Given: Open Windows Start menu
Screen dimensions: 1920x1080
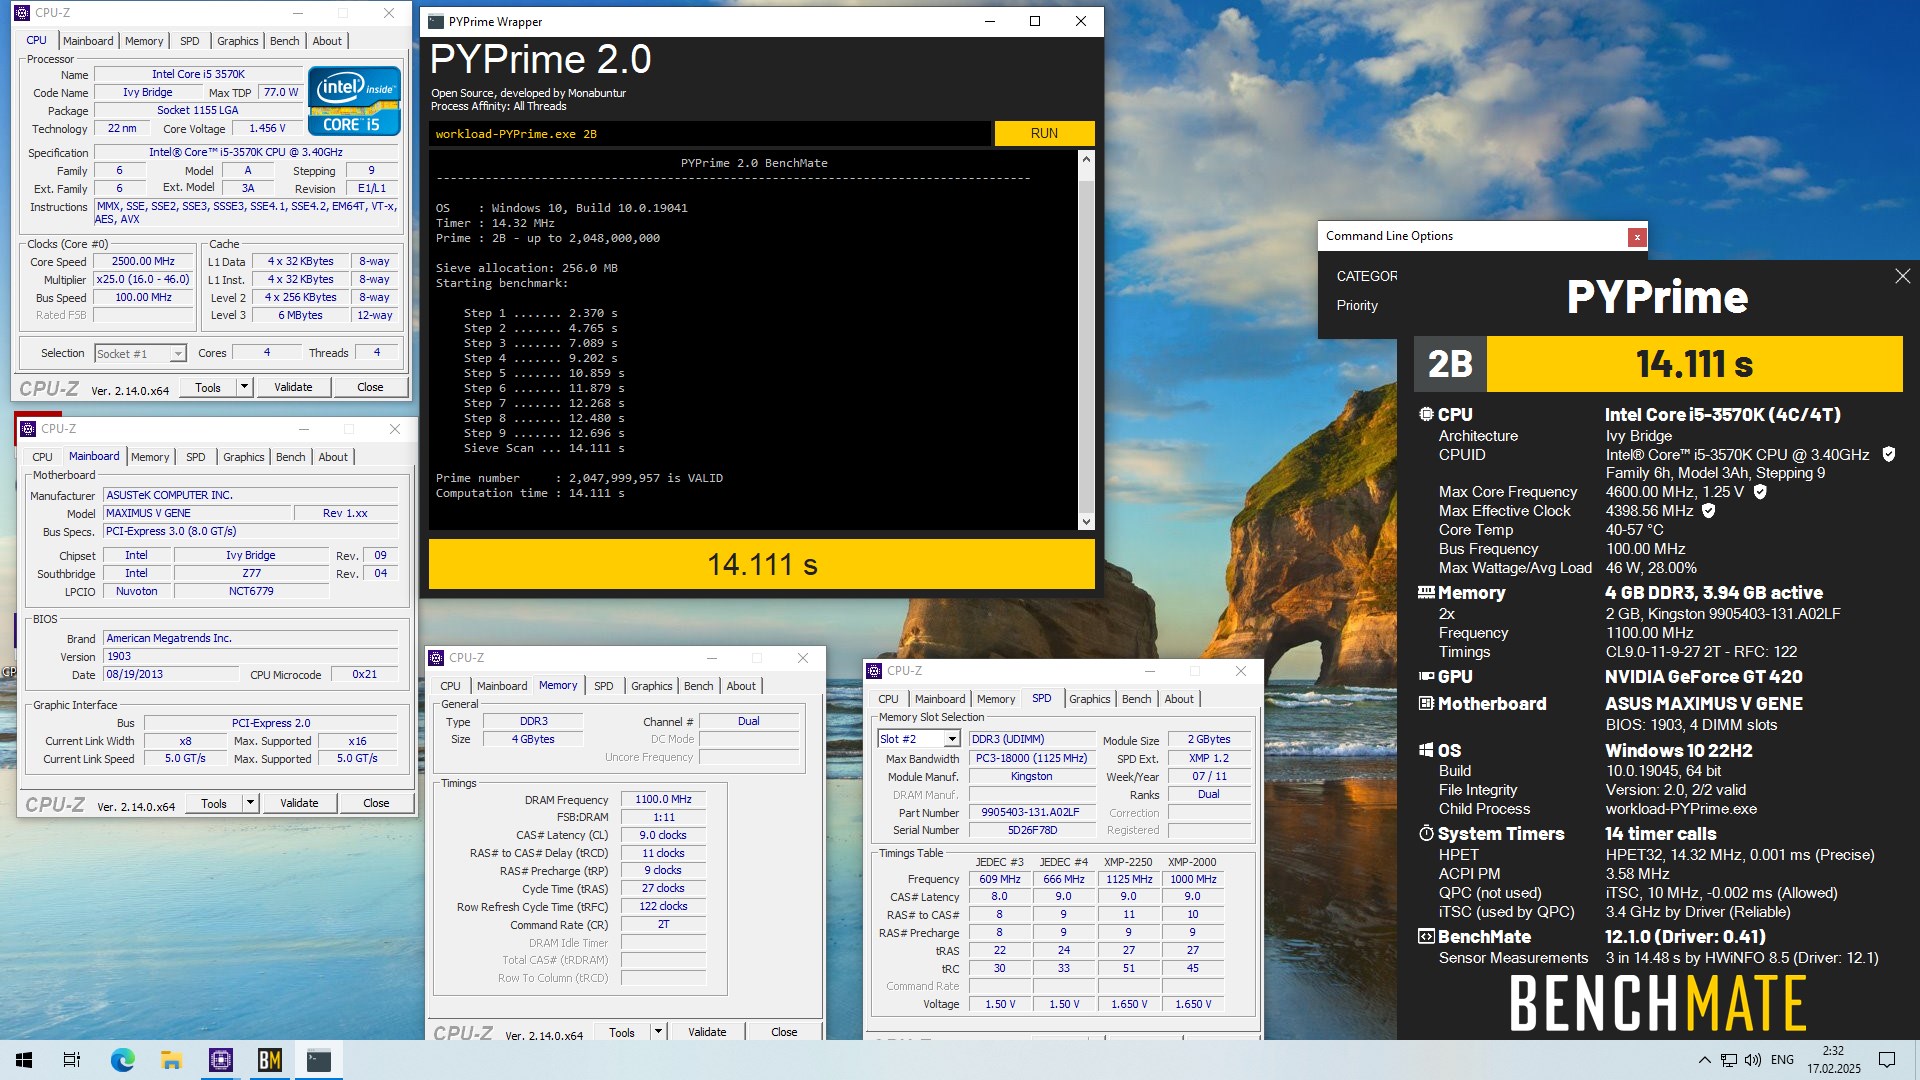Looking at the screenshot, I should 24,1060.
